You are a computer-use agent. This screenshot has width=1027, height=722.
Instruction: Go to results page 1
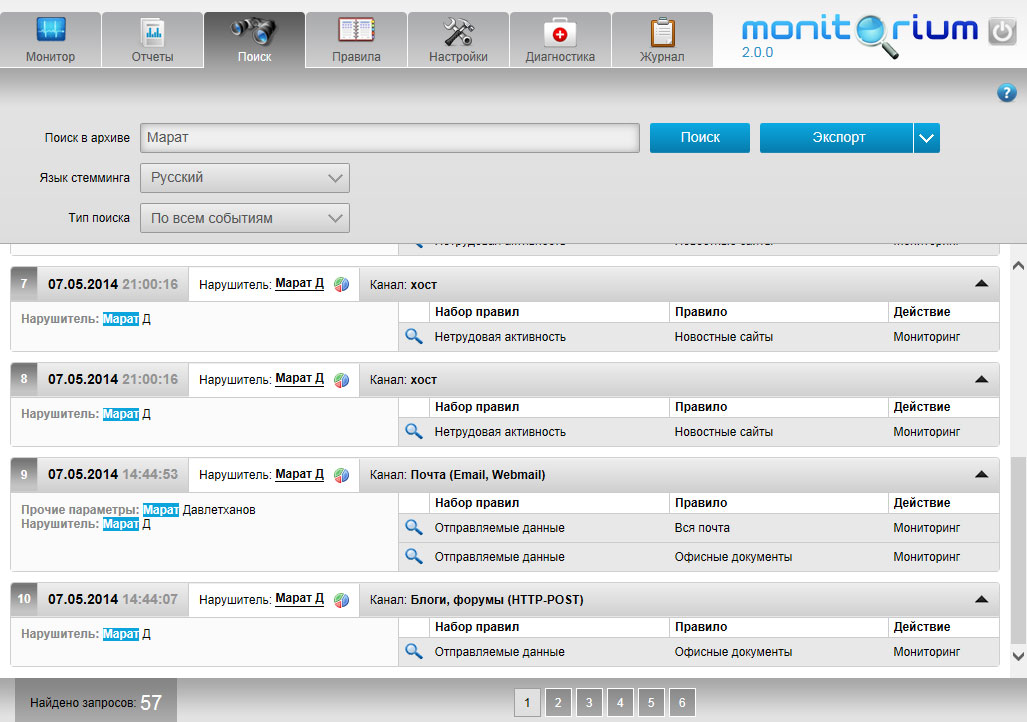[527, 702]
